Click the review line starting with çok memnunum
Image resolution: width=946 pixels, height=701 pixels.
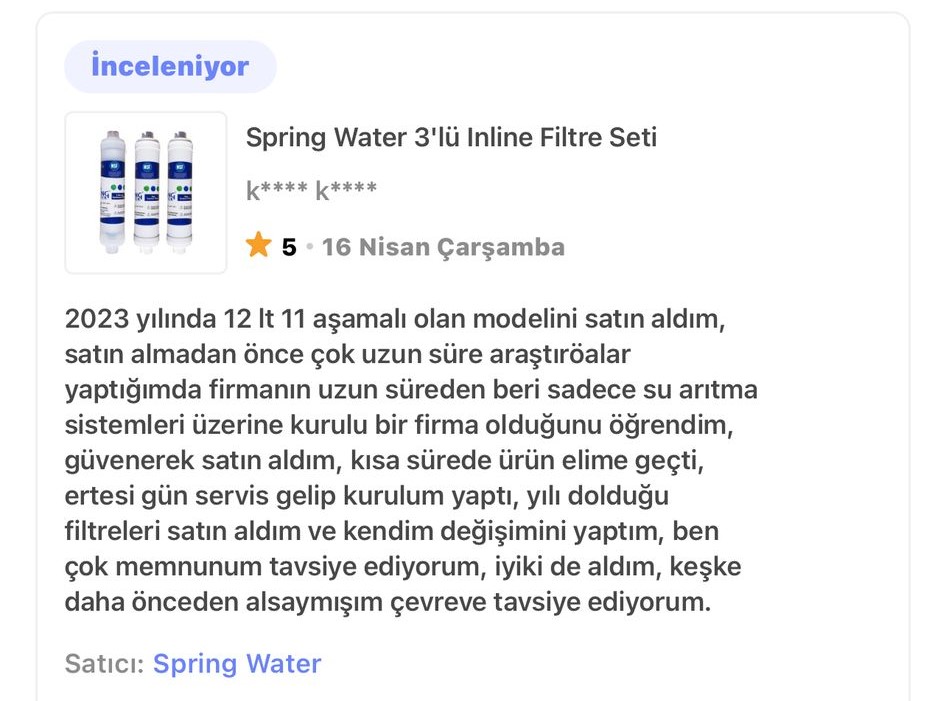403,566
